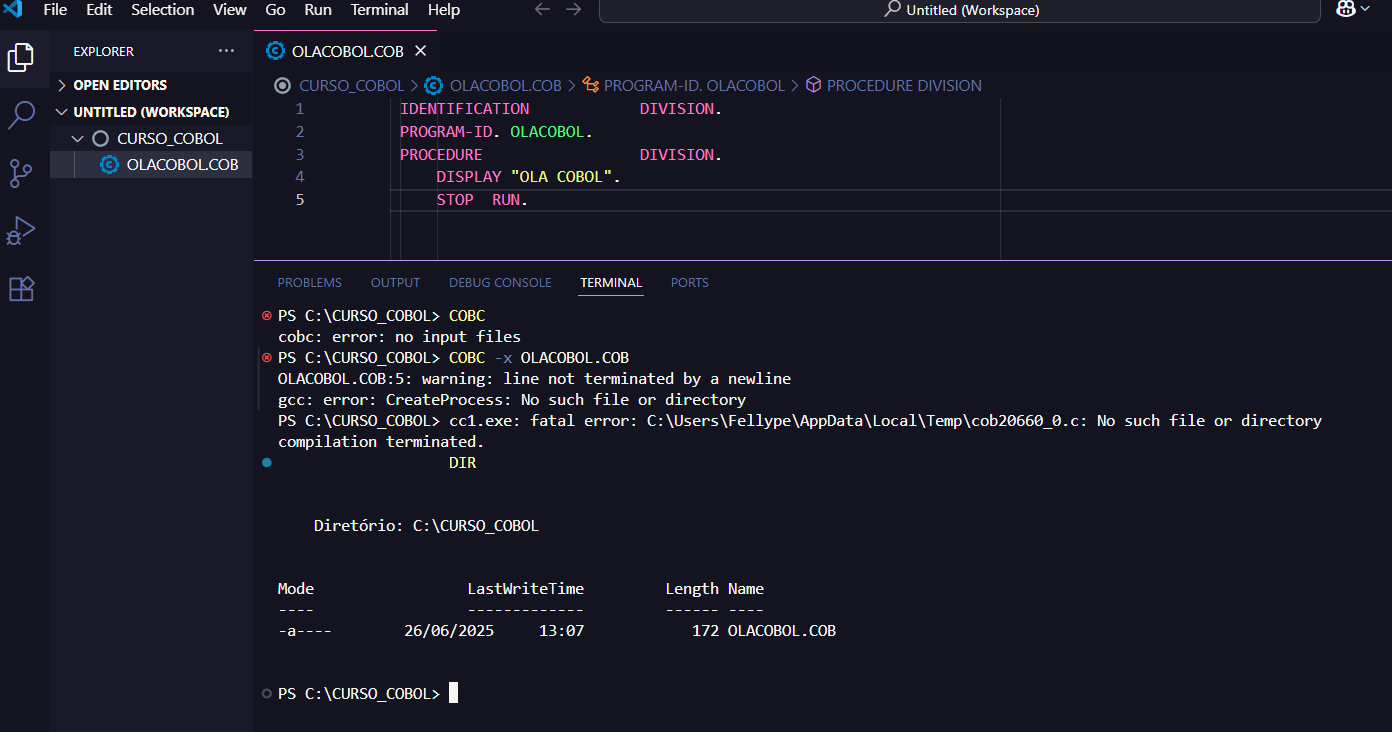Image resolution: width=1392 pixels, height=732 pixels.
Task: Open Copilot dropdown chevron
Action: (1365, 9)
